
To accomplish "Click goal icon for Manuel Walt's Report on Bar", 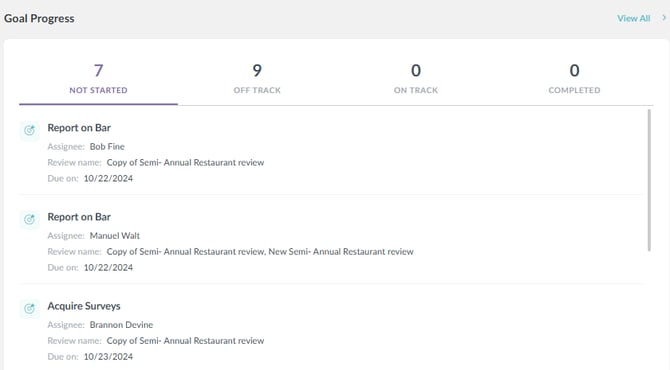I will pyautogui.click(x=29, y=220).
